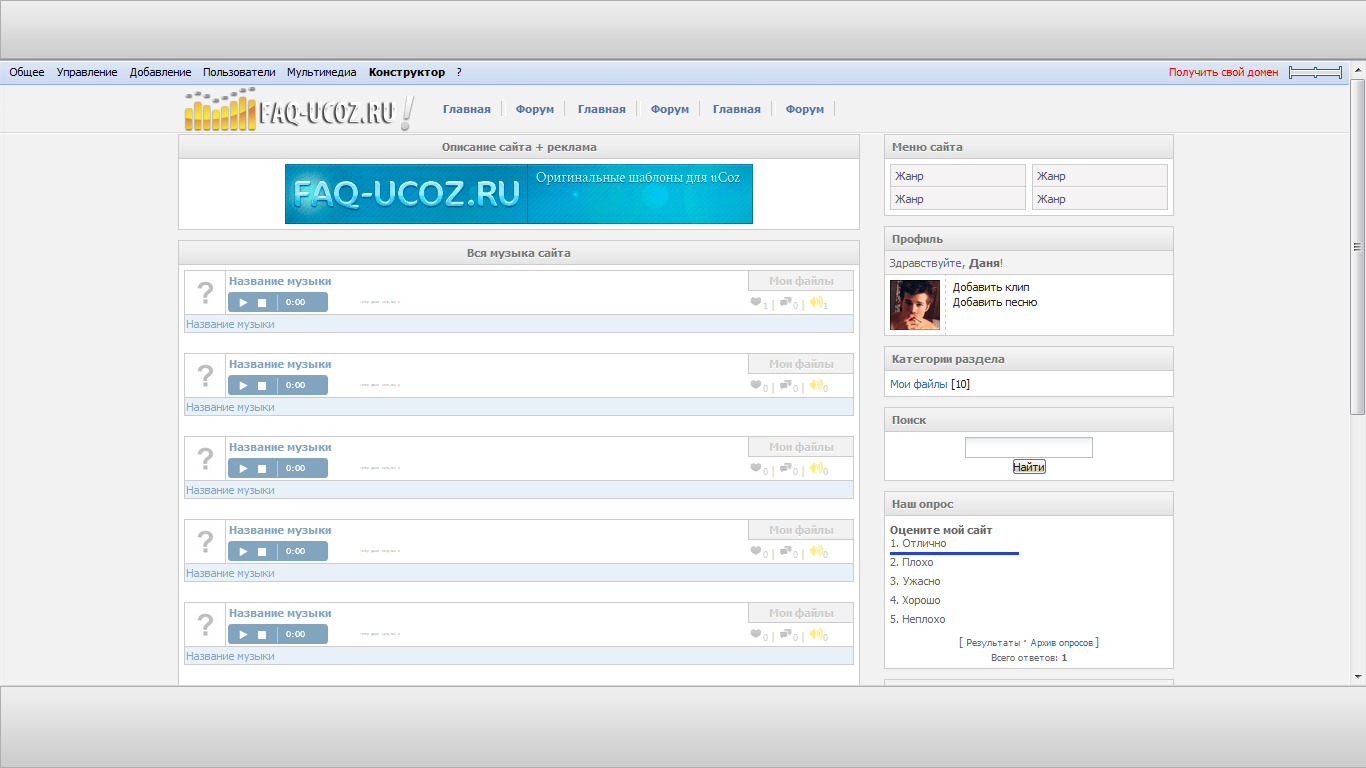Image resolution: width=1366 pixels, height=768 pixels.
Task: Click the ? help menu item
Action: (x=459, y=72)
